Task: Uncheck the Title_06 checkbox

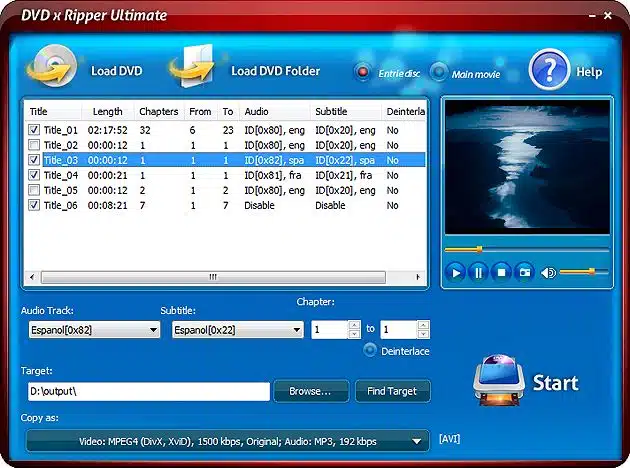Action: click(x=34, y=205)
